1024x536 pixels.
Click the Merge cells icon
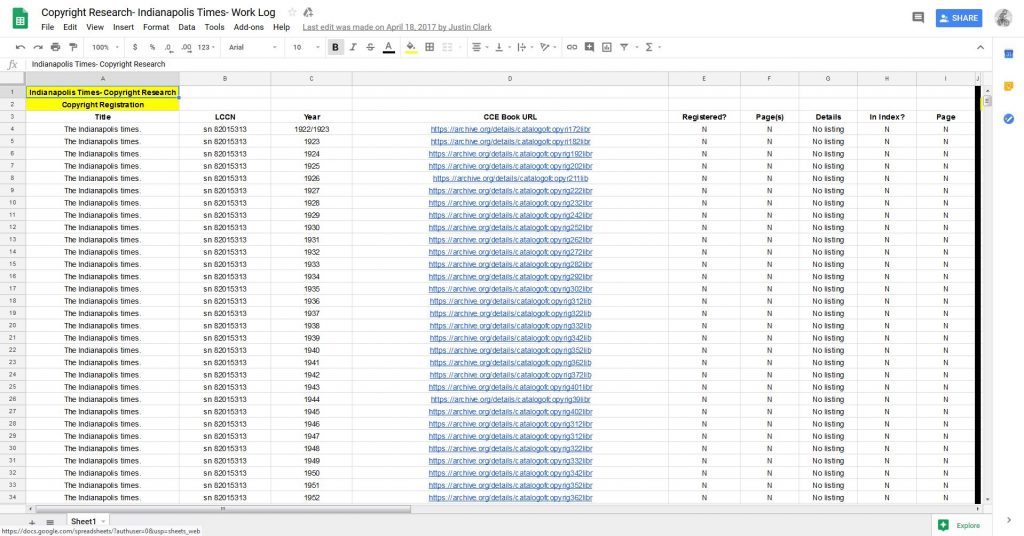point(447,47)
